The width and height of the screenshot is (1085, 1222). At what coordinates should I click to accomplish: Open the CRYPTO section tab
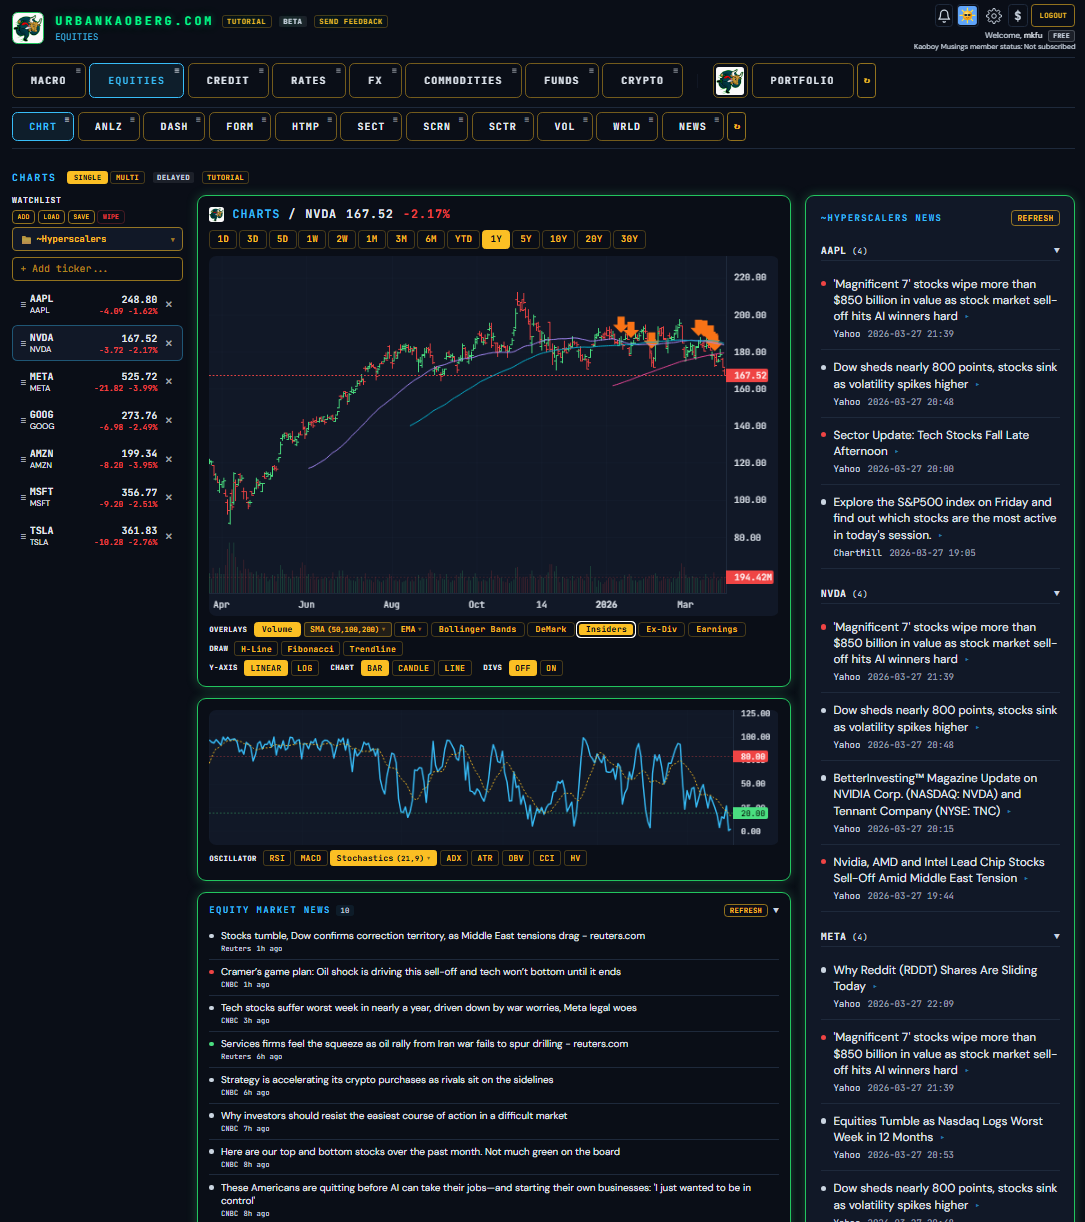pyautogui.click(x=642, y=80)
